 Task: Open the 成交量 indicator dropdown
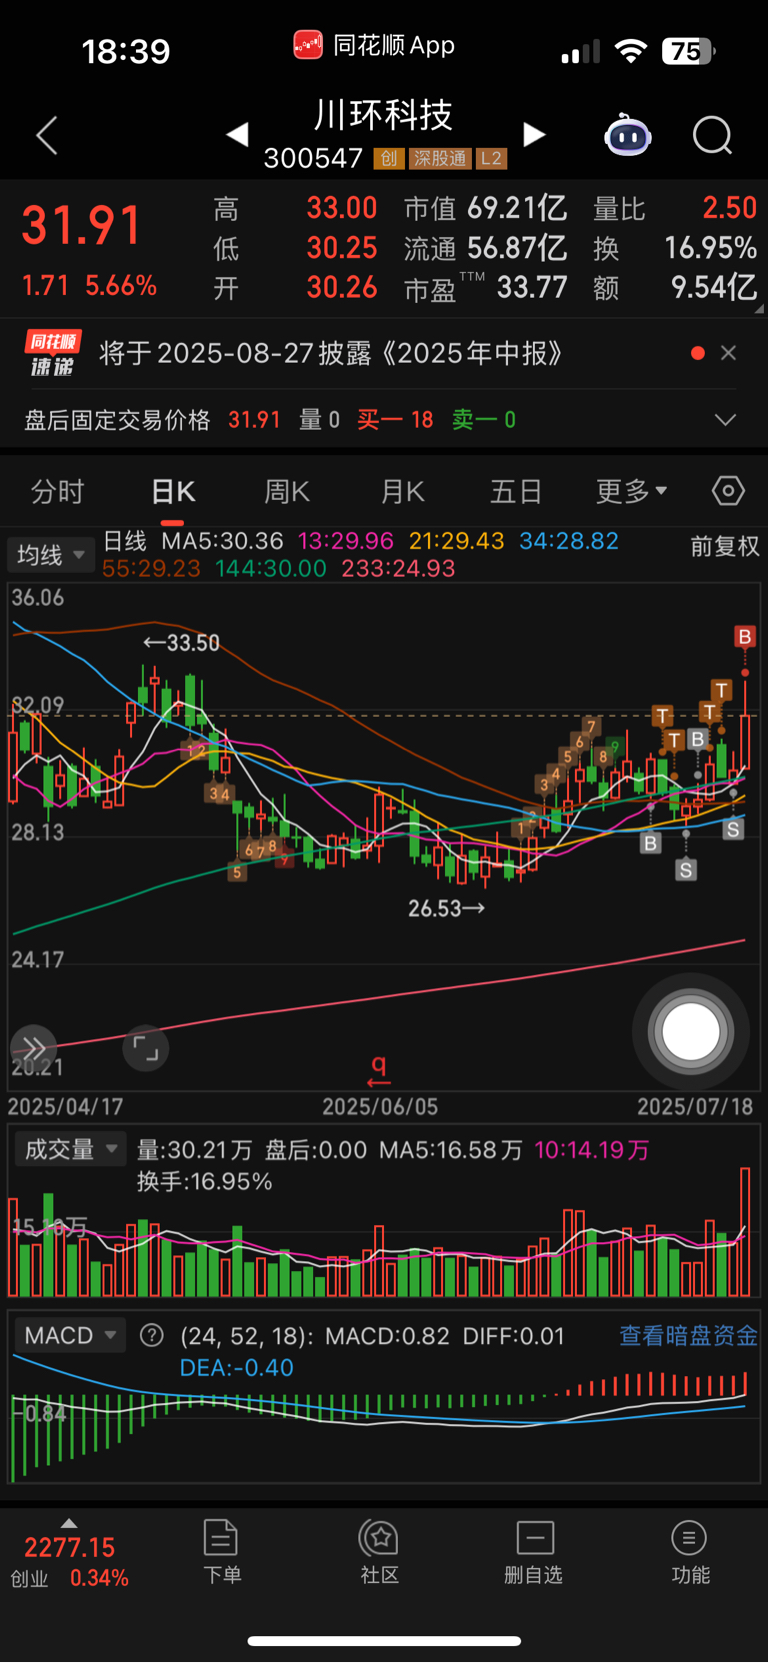coord(72,1150)
